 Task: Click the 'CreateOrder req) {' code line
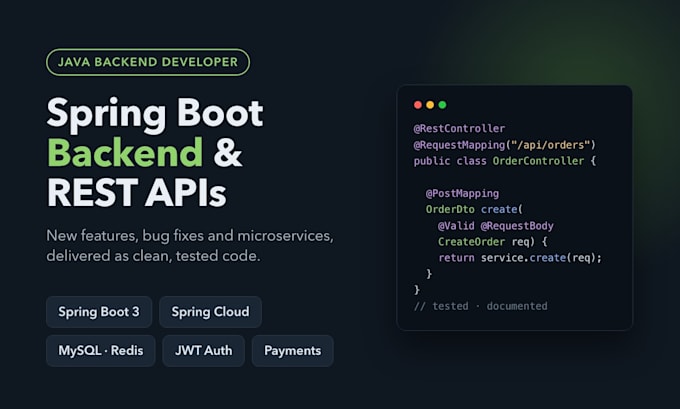pos(493,242)
